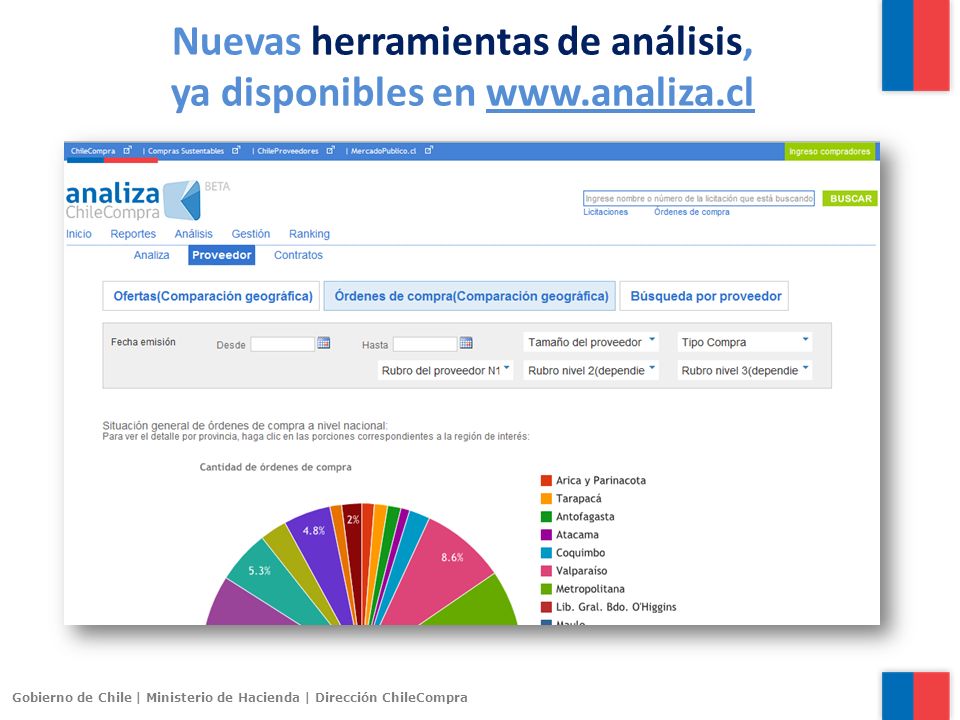Switch to Ofertas(Comparación geográfica) tab
Image resolution: width=960 pixels, height=720 pixels.
(x=212, y=296)
